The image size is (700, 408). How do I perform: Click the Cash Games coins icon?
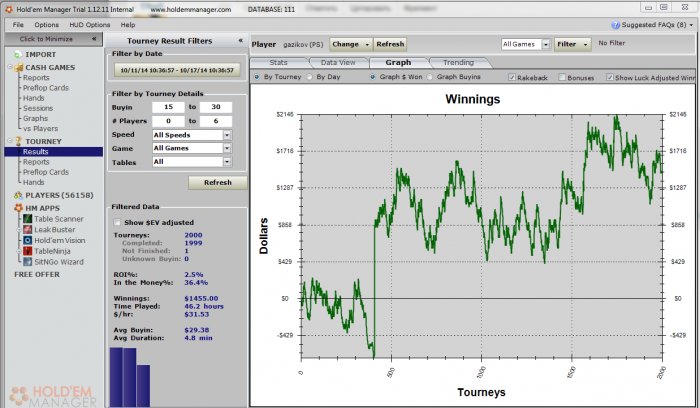(x=19, y=67)
